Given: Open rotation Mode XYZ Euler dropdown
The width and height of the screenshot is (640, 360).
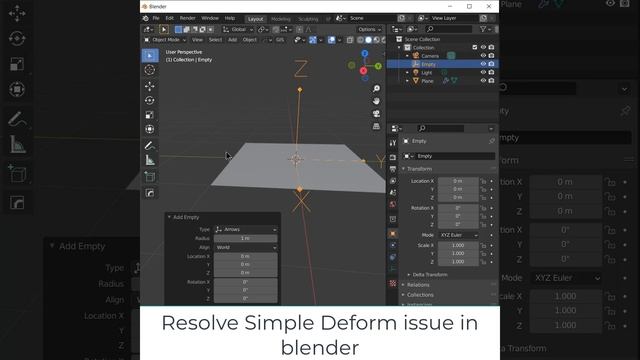Looking at the screenshot, I should (458, 235).
